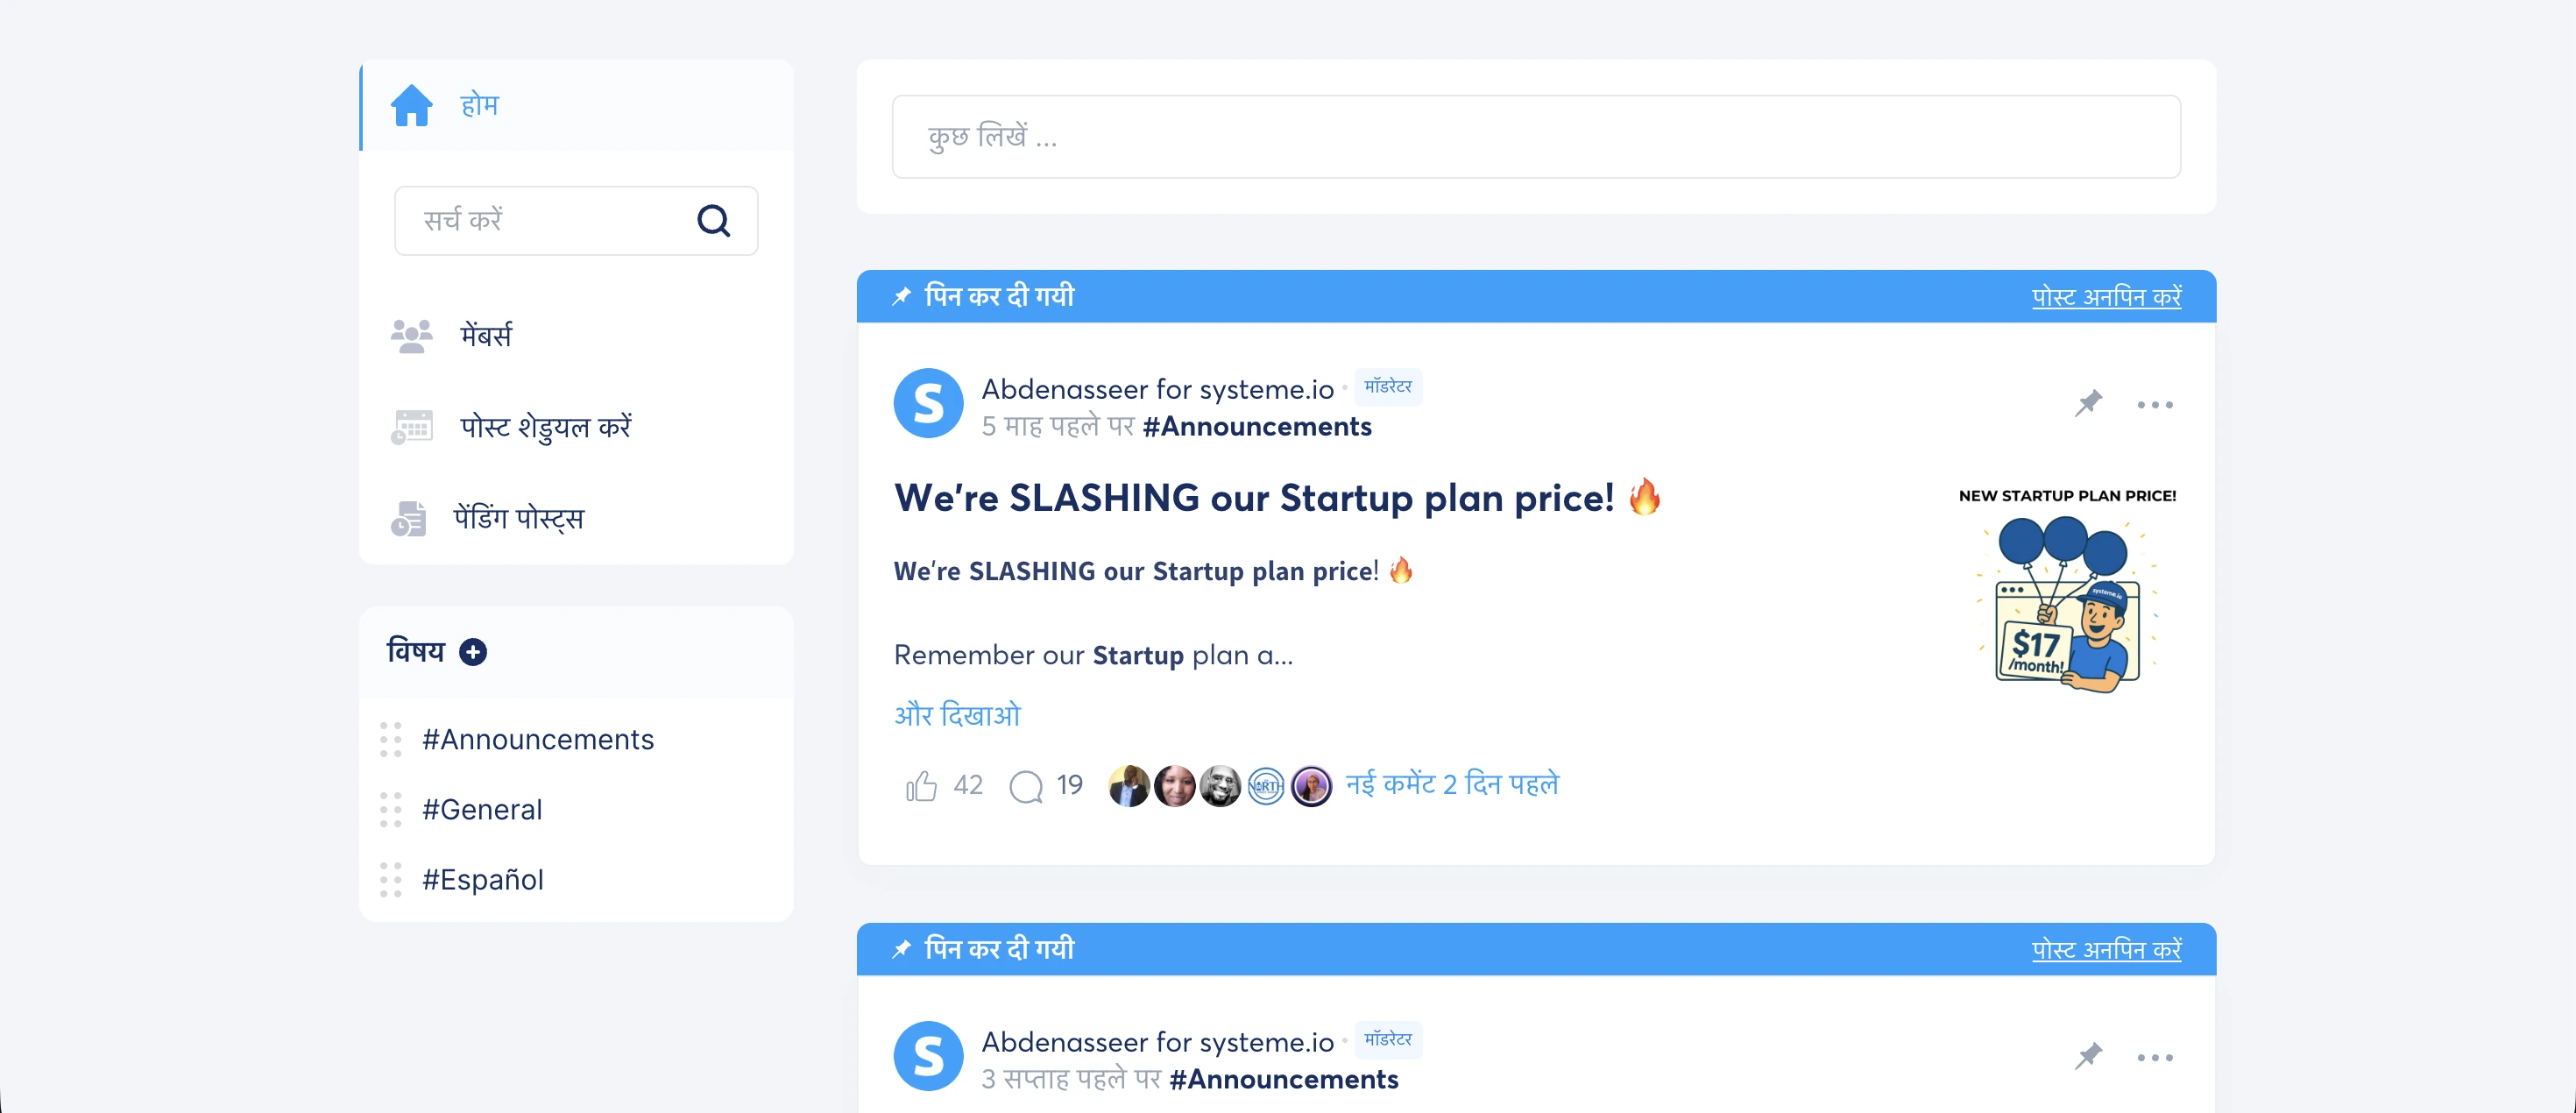Click the write something post field
Screen dimensions: 2576x1113
point(1535,137)
